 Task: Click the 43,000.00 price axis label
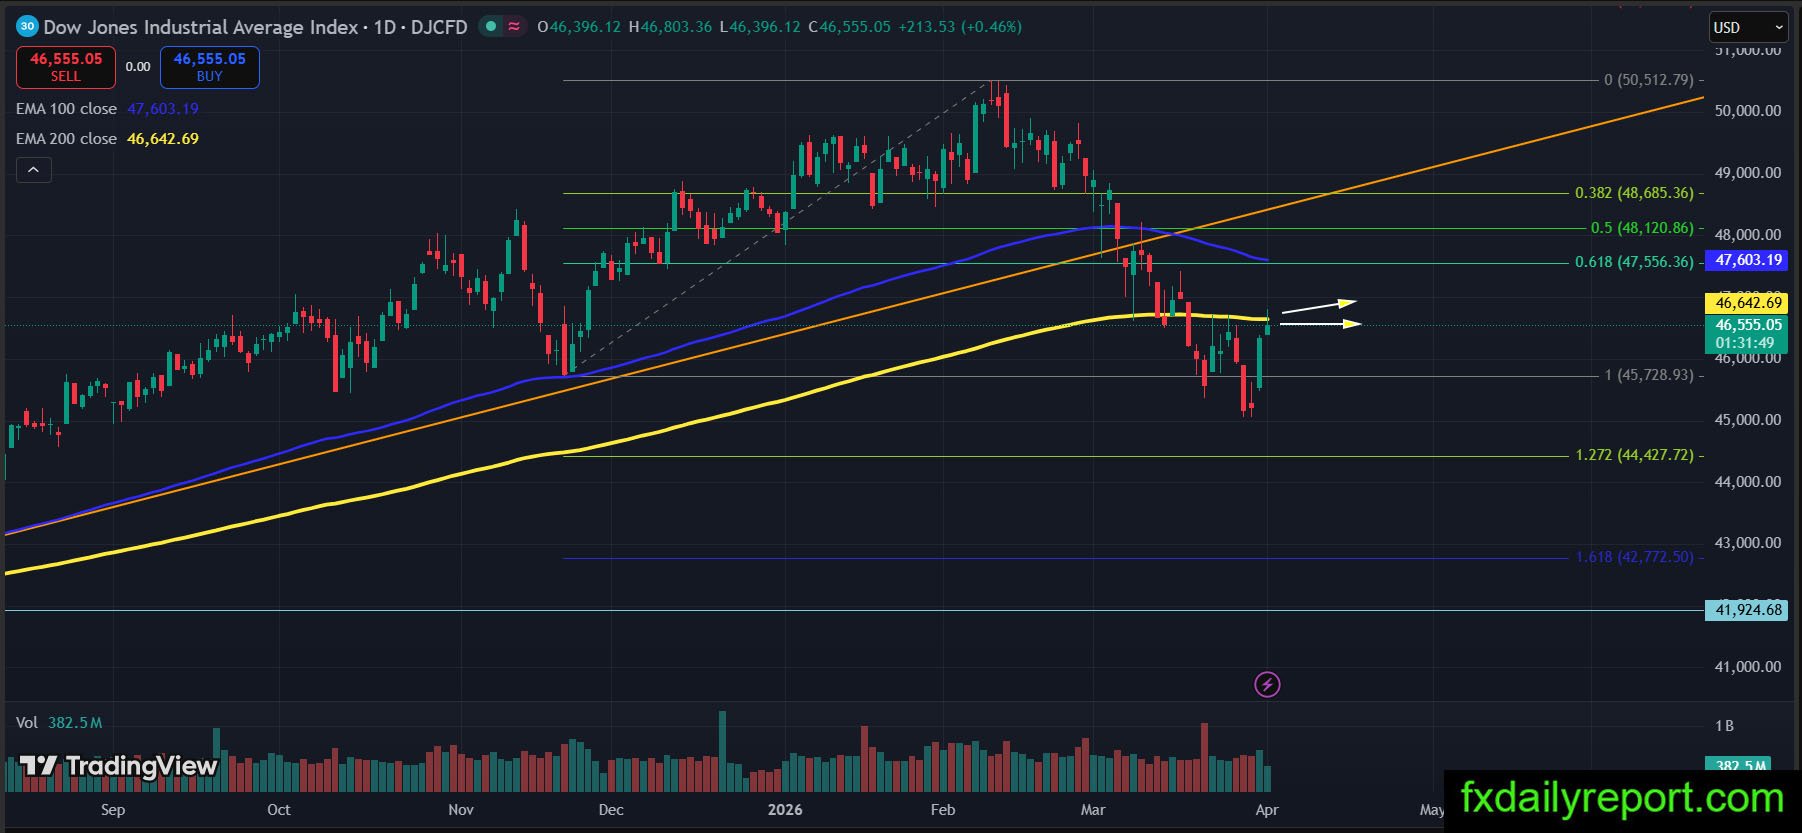click(x=1748, y=543)
